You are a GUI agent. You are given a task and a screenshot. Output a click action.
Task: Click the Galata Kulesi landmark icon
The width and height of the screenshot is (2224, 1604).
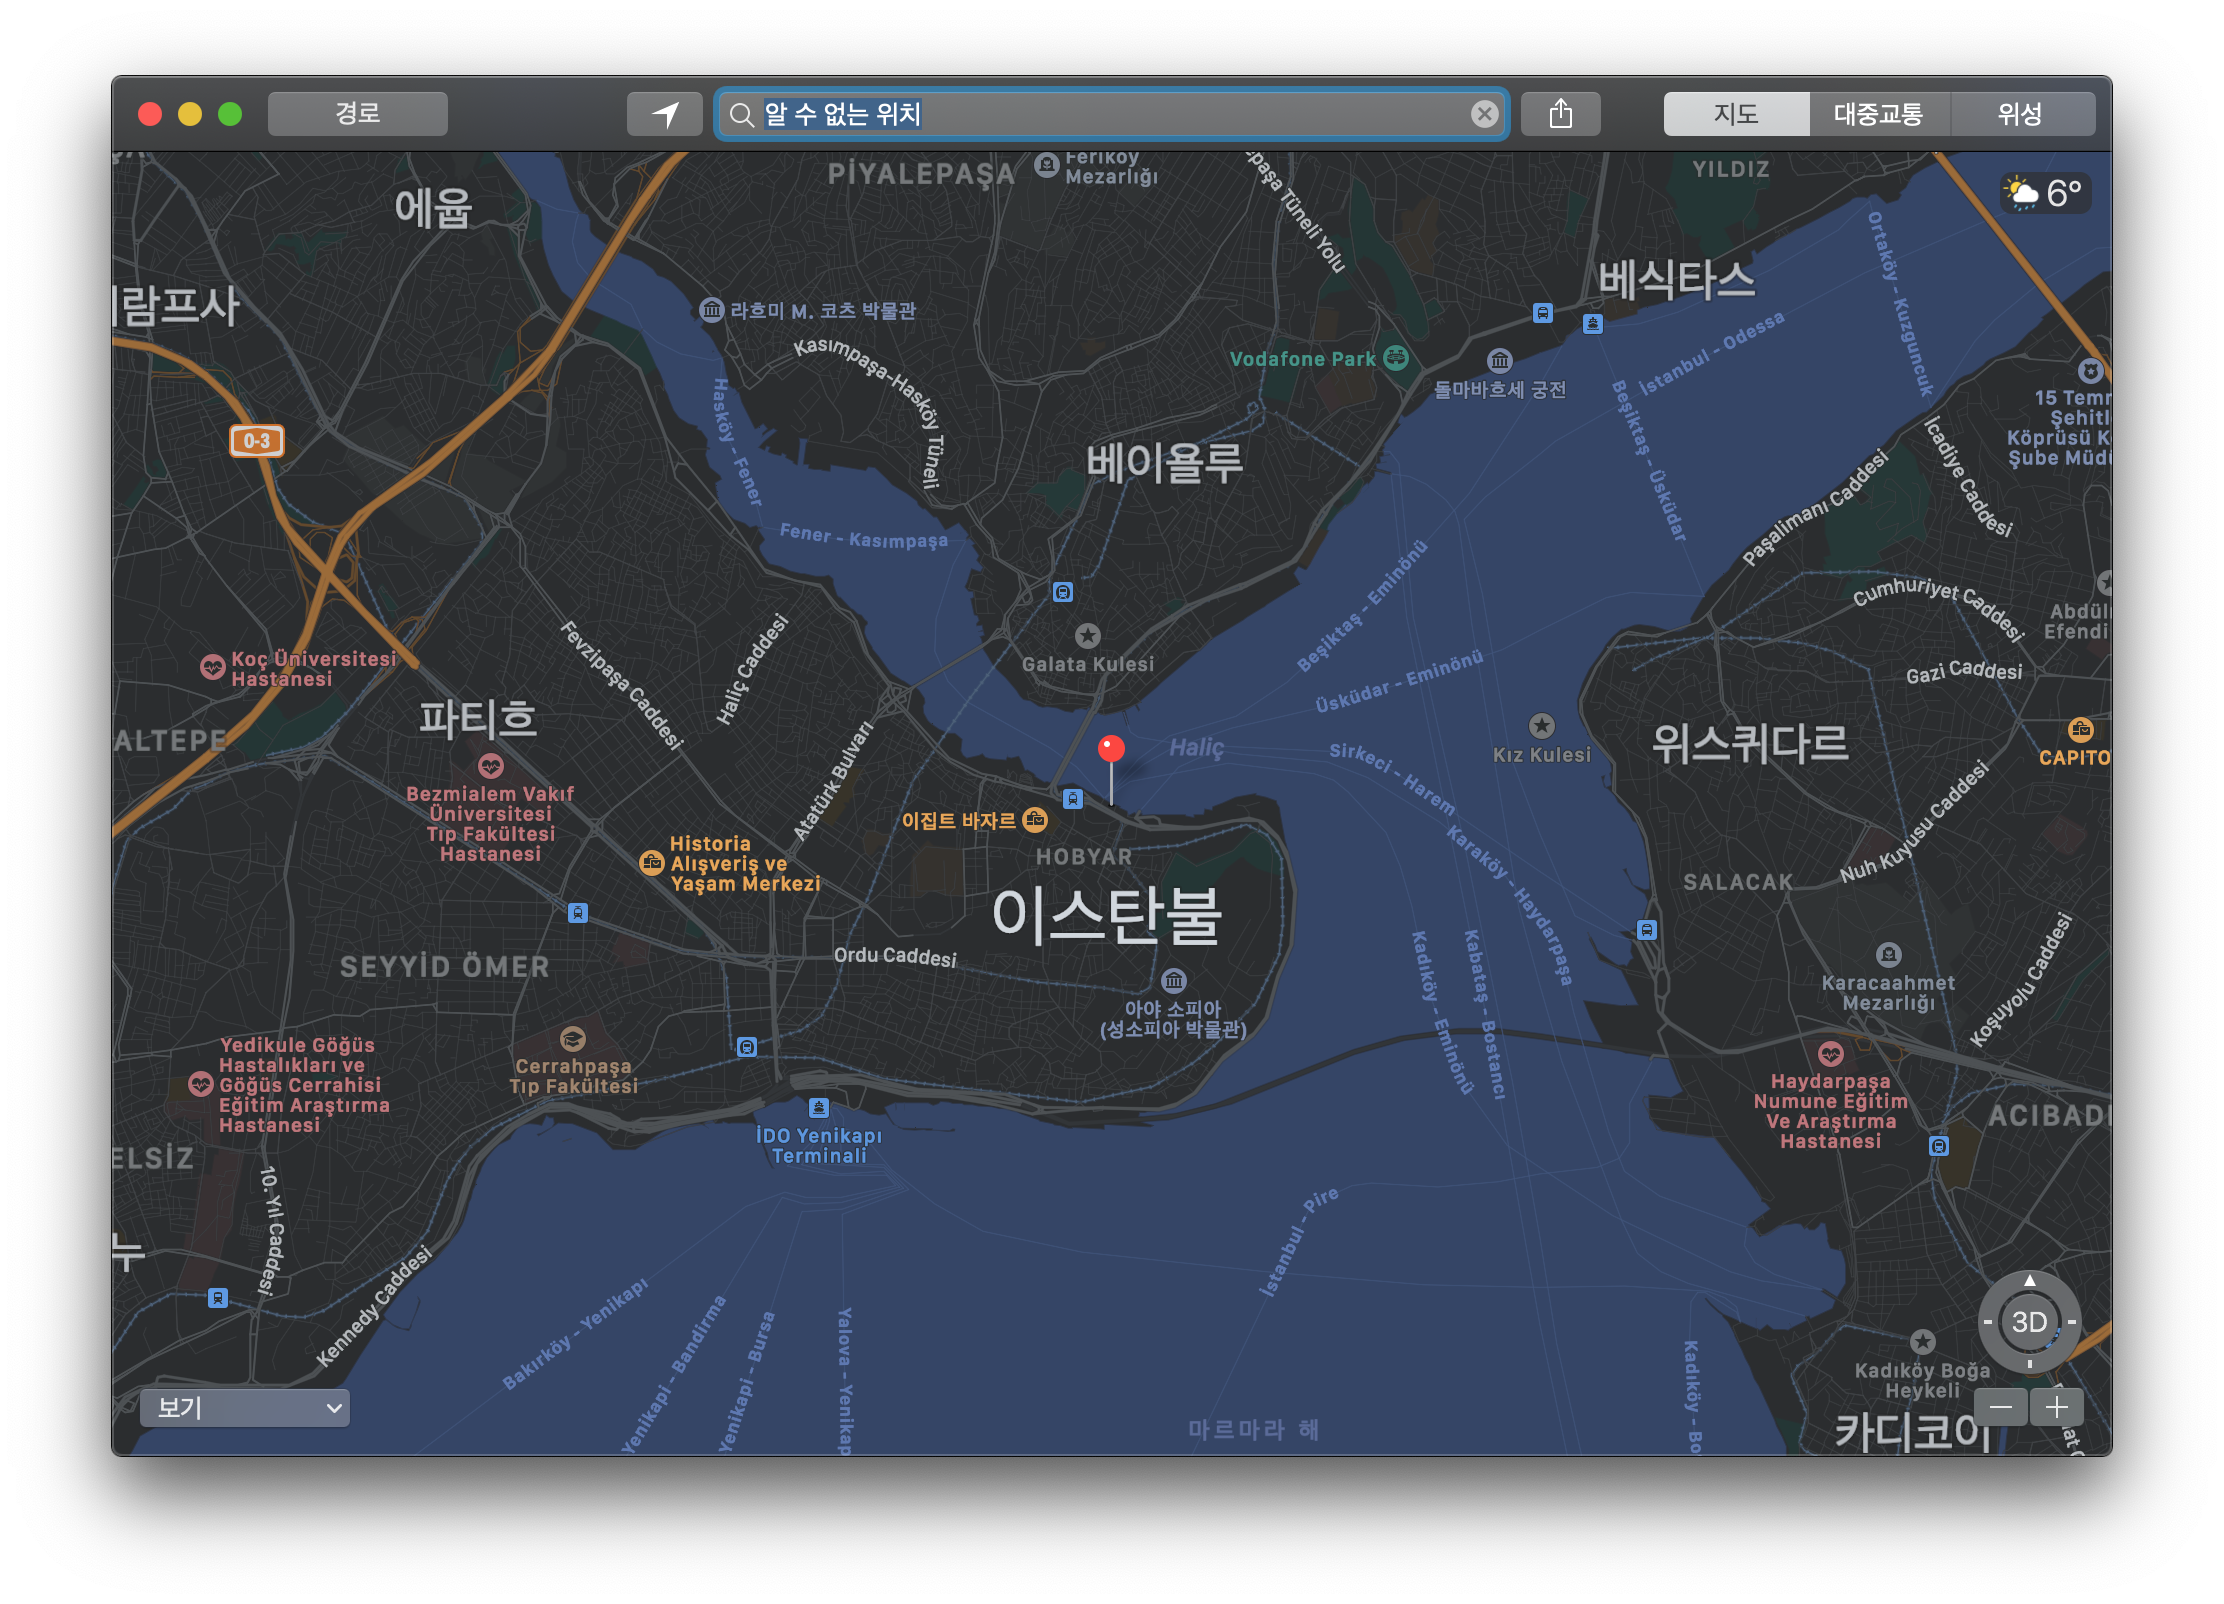[x=1087, y=636]
